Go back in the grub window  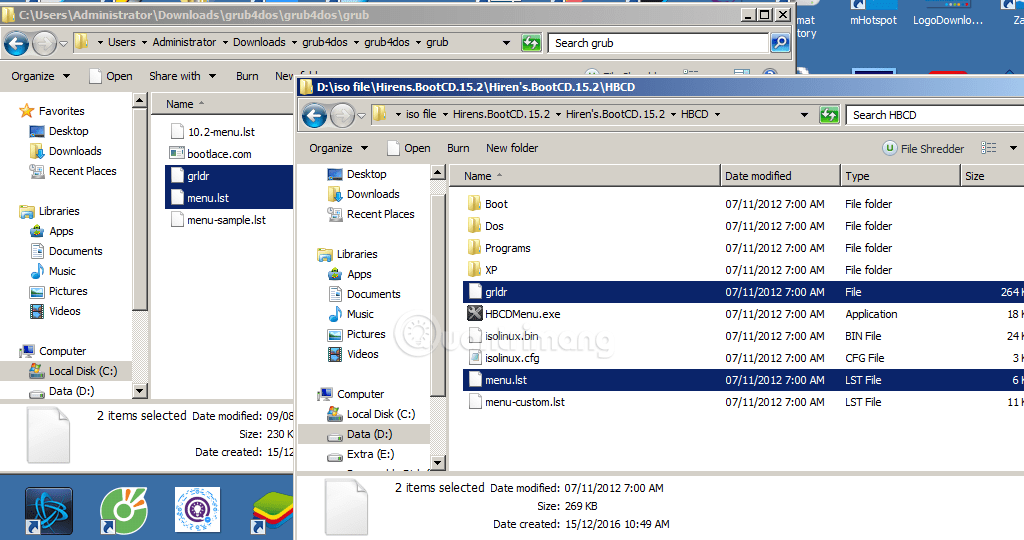pos(16,44)
